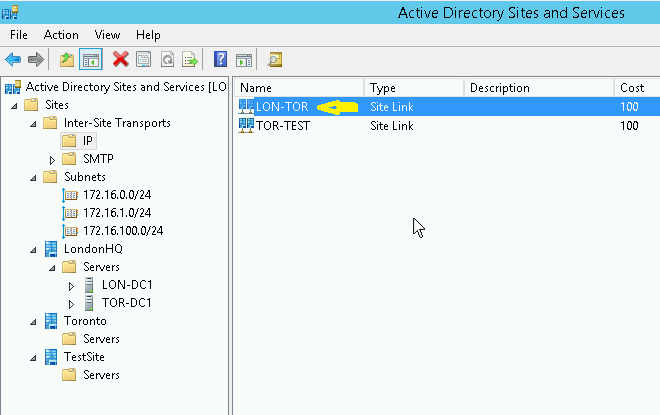Click the Forward arrow toolbar icon
660x415 pixels.
coord(36,59)
